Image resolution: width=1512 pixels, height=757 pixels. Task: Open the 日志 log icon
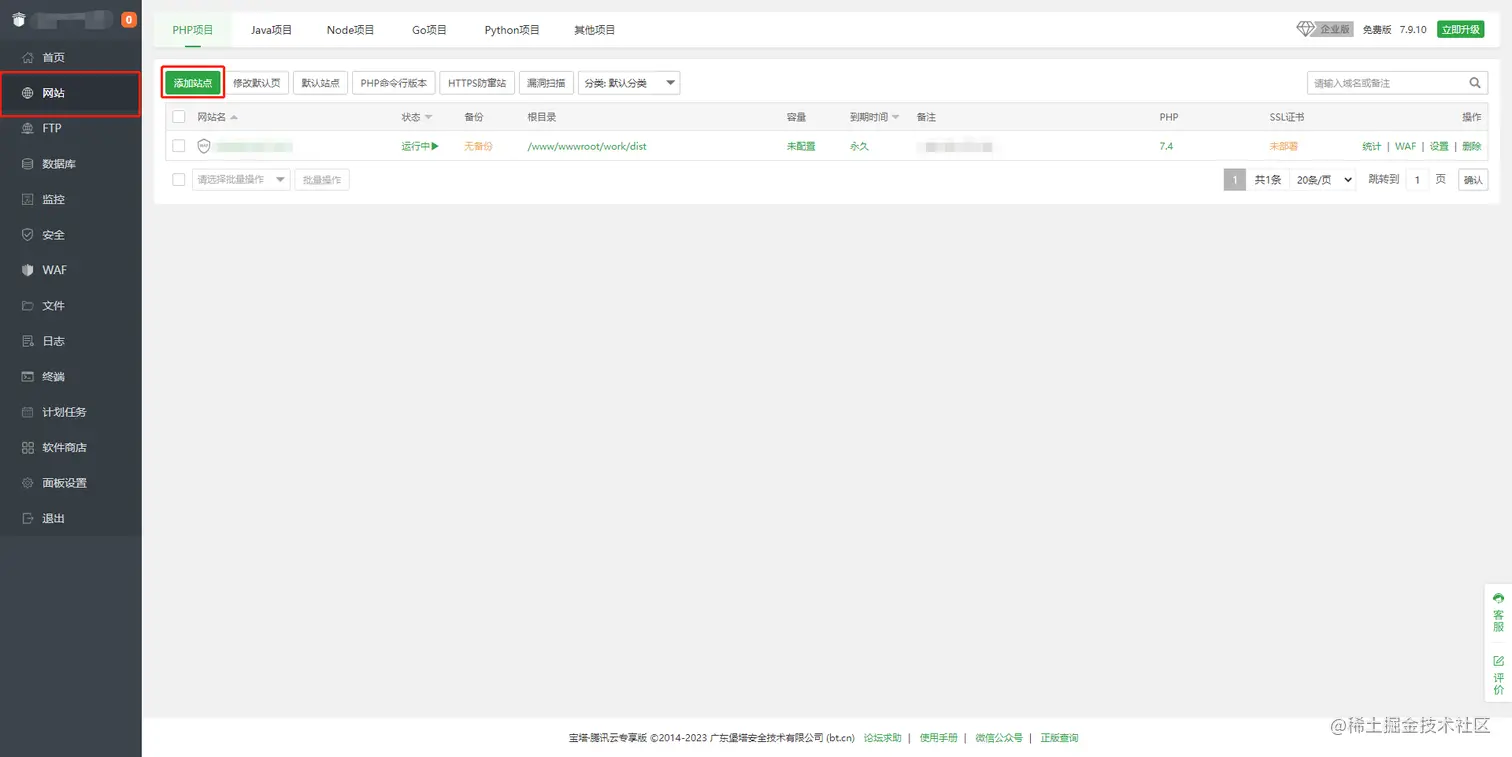click(28, 341)
